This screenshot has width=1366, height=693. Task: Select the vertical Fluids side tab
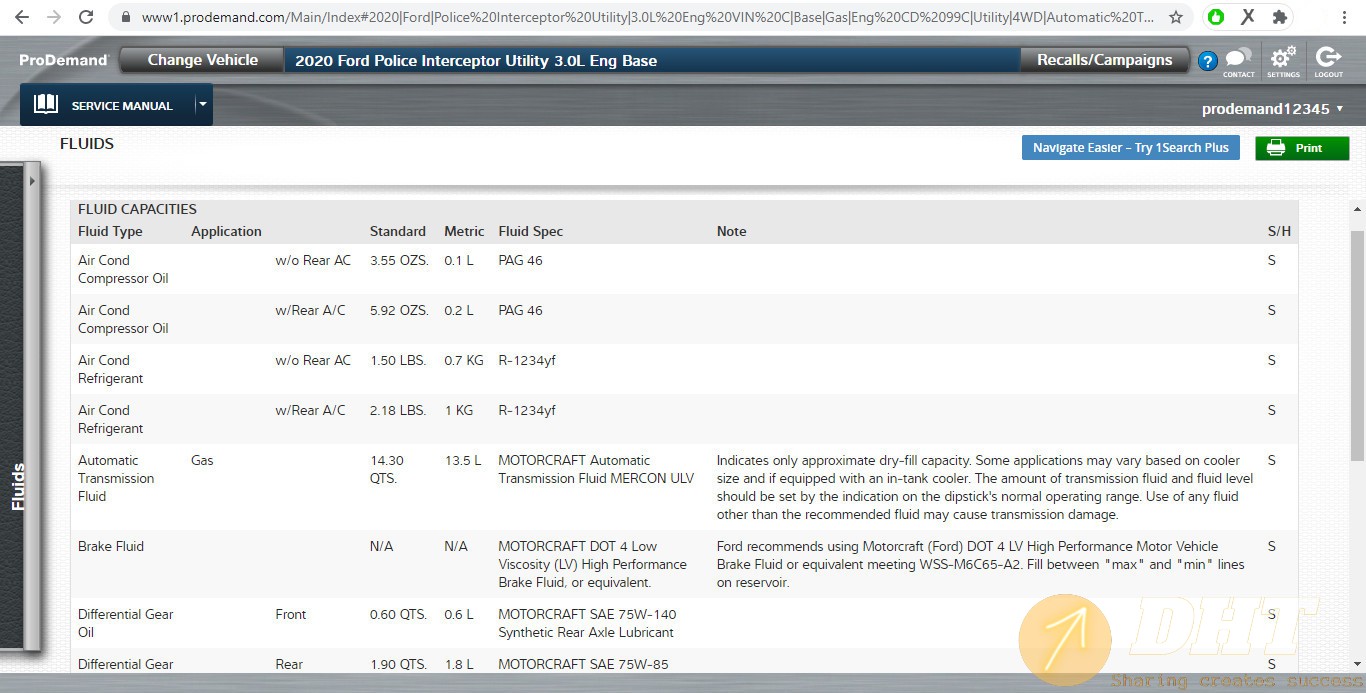pyautogui.click(x=18, y=487)
